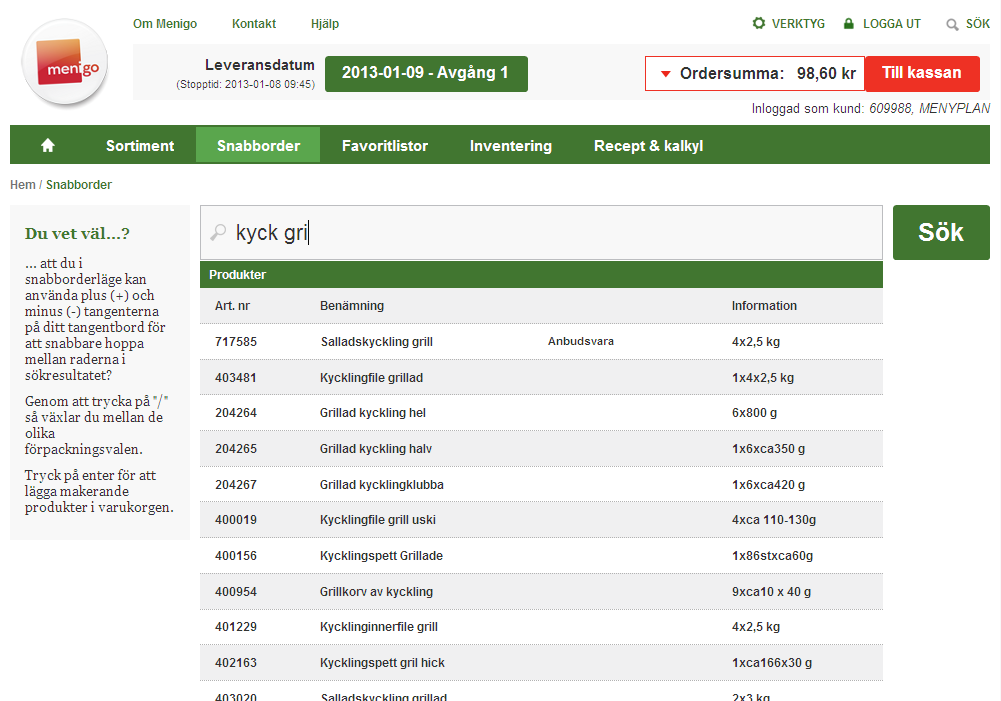
Task: Click the Menigo logo
Action: (64, 63)
